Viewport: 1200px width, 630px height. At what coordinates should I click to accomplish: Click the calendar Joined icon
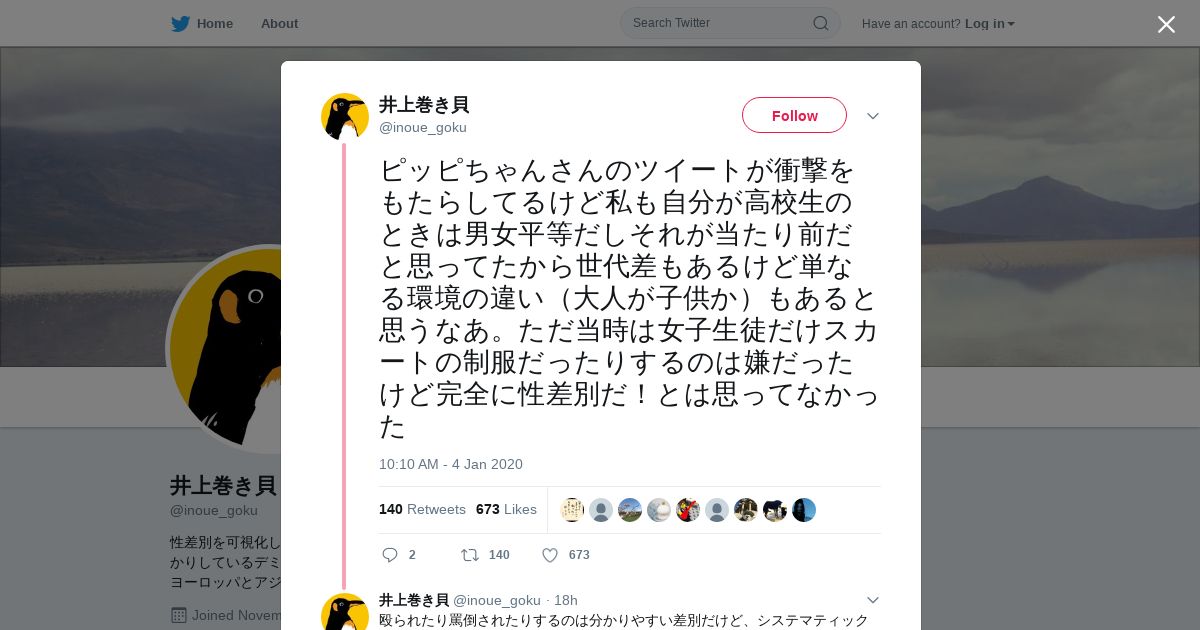[179, 615]
